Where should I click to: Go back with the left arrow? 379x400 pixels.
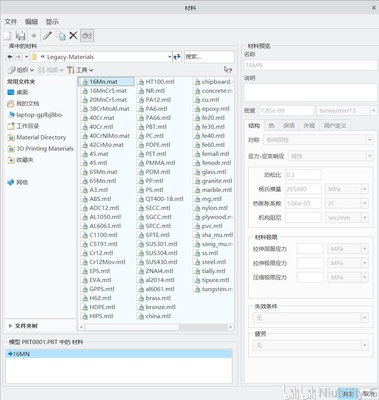[10, 57]
